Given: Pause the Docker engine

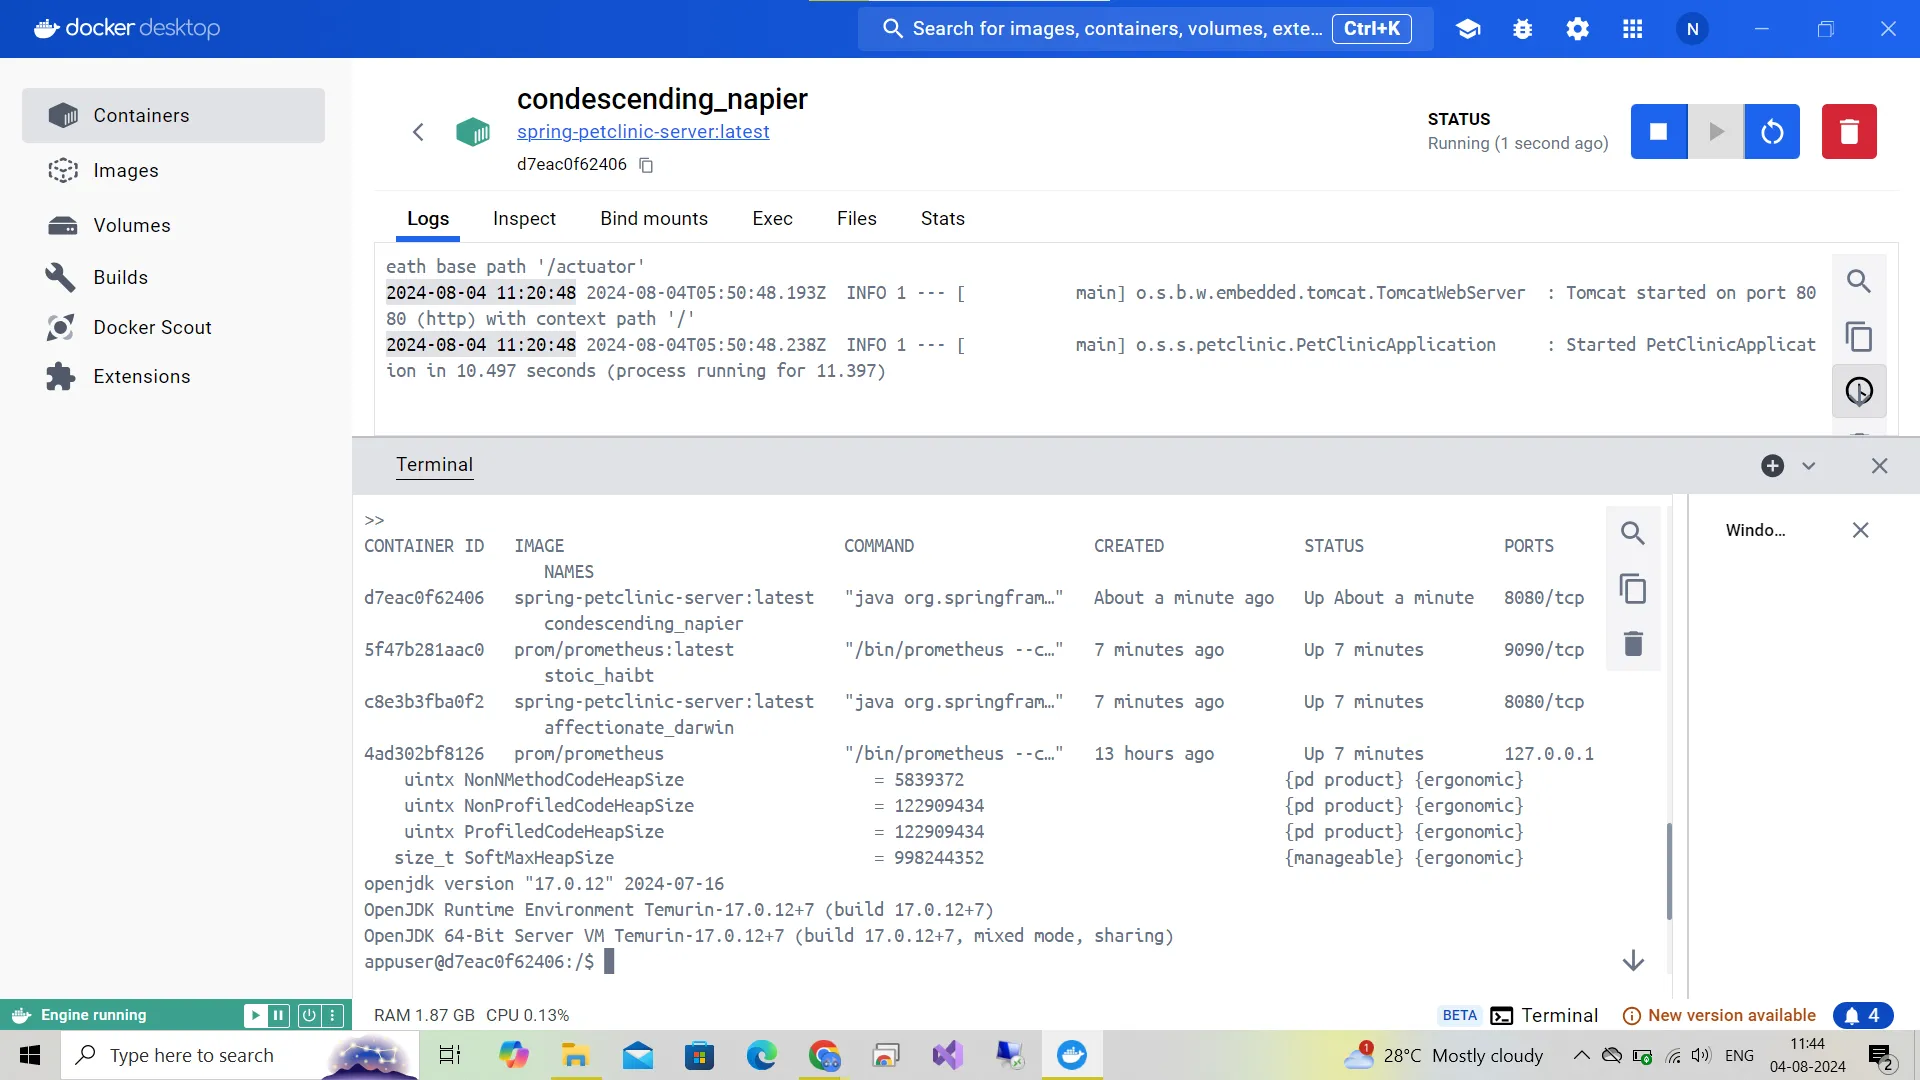Looking at the screenshot, I should click(x=278, y=1015).
